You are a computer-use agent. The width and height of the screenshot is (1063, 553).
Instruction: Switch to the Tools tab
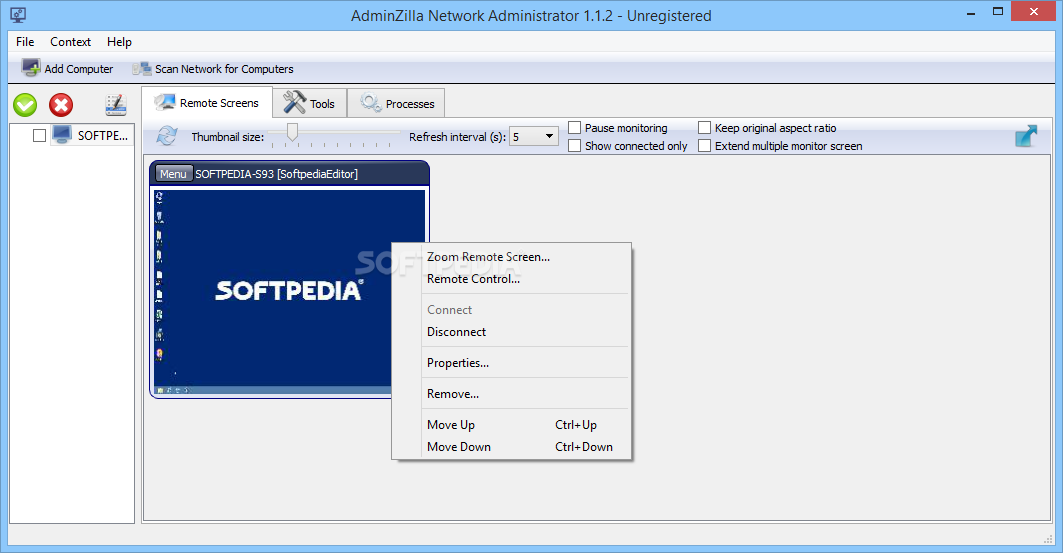click(309, 103)
